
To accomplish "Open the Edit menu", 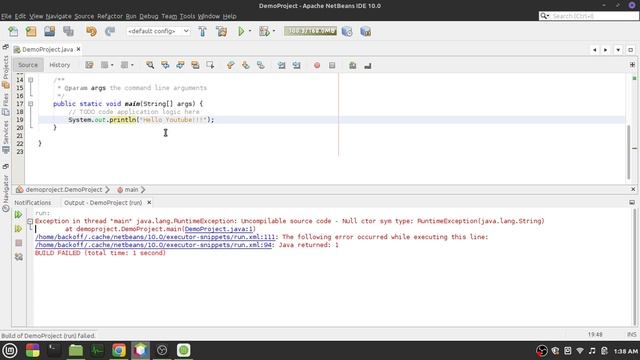I will (x=20, y=16).
